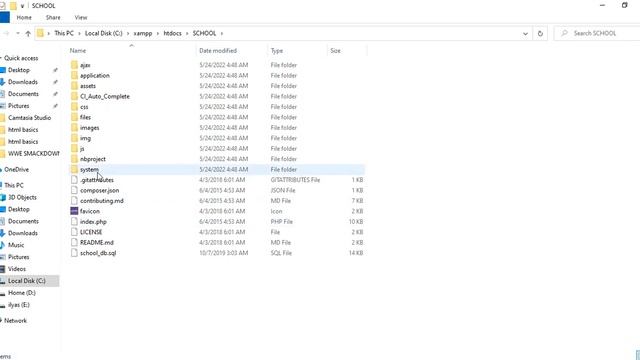Navigate to Local Disk (C:) in breadcrumb

tap(104, 33)
